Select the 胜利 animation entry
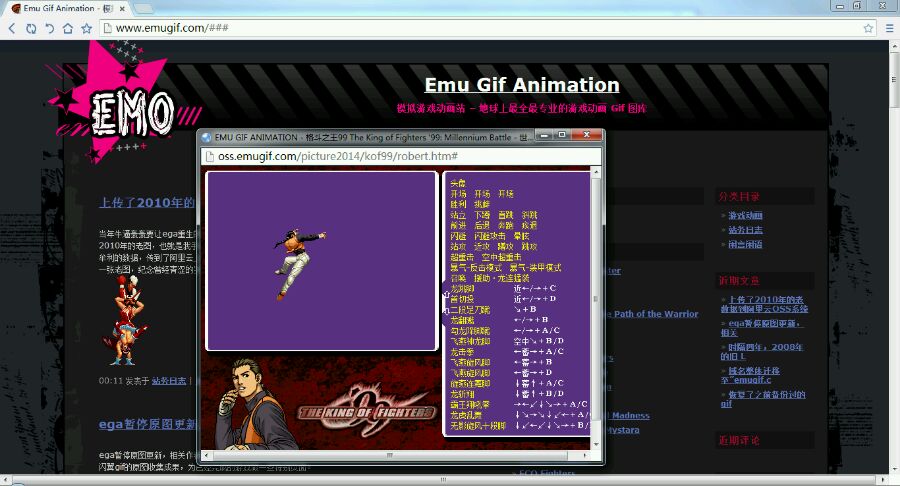The width and height of the screenshot is (900, 486). coord(458,204)
